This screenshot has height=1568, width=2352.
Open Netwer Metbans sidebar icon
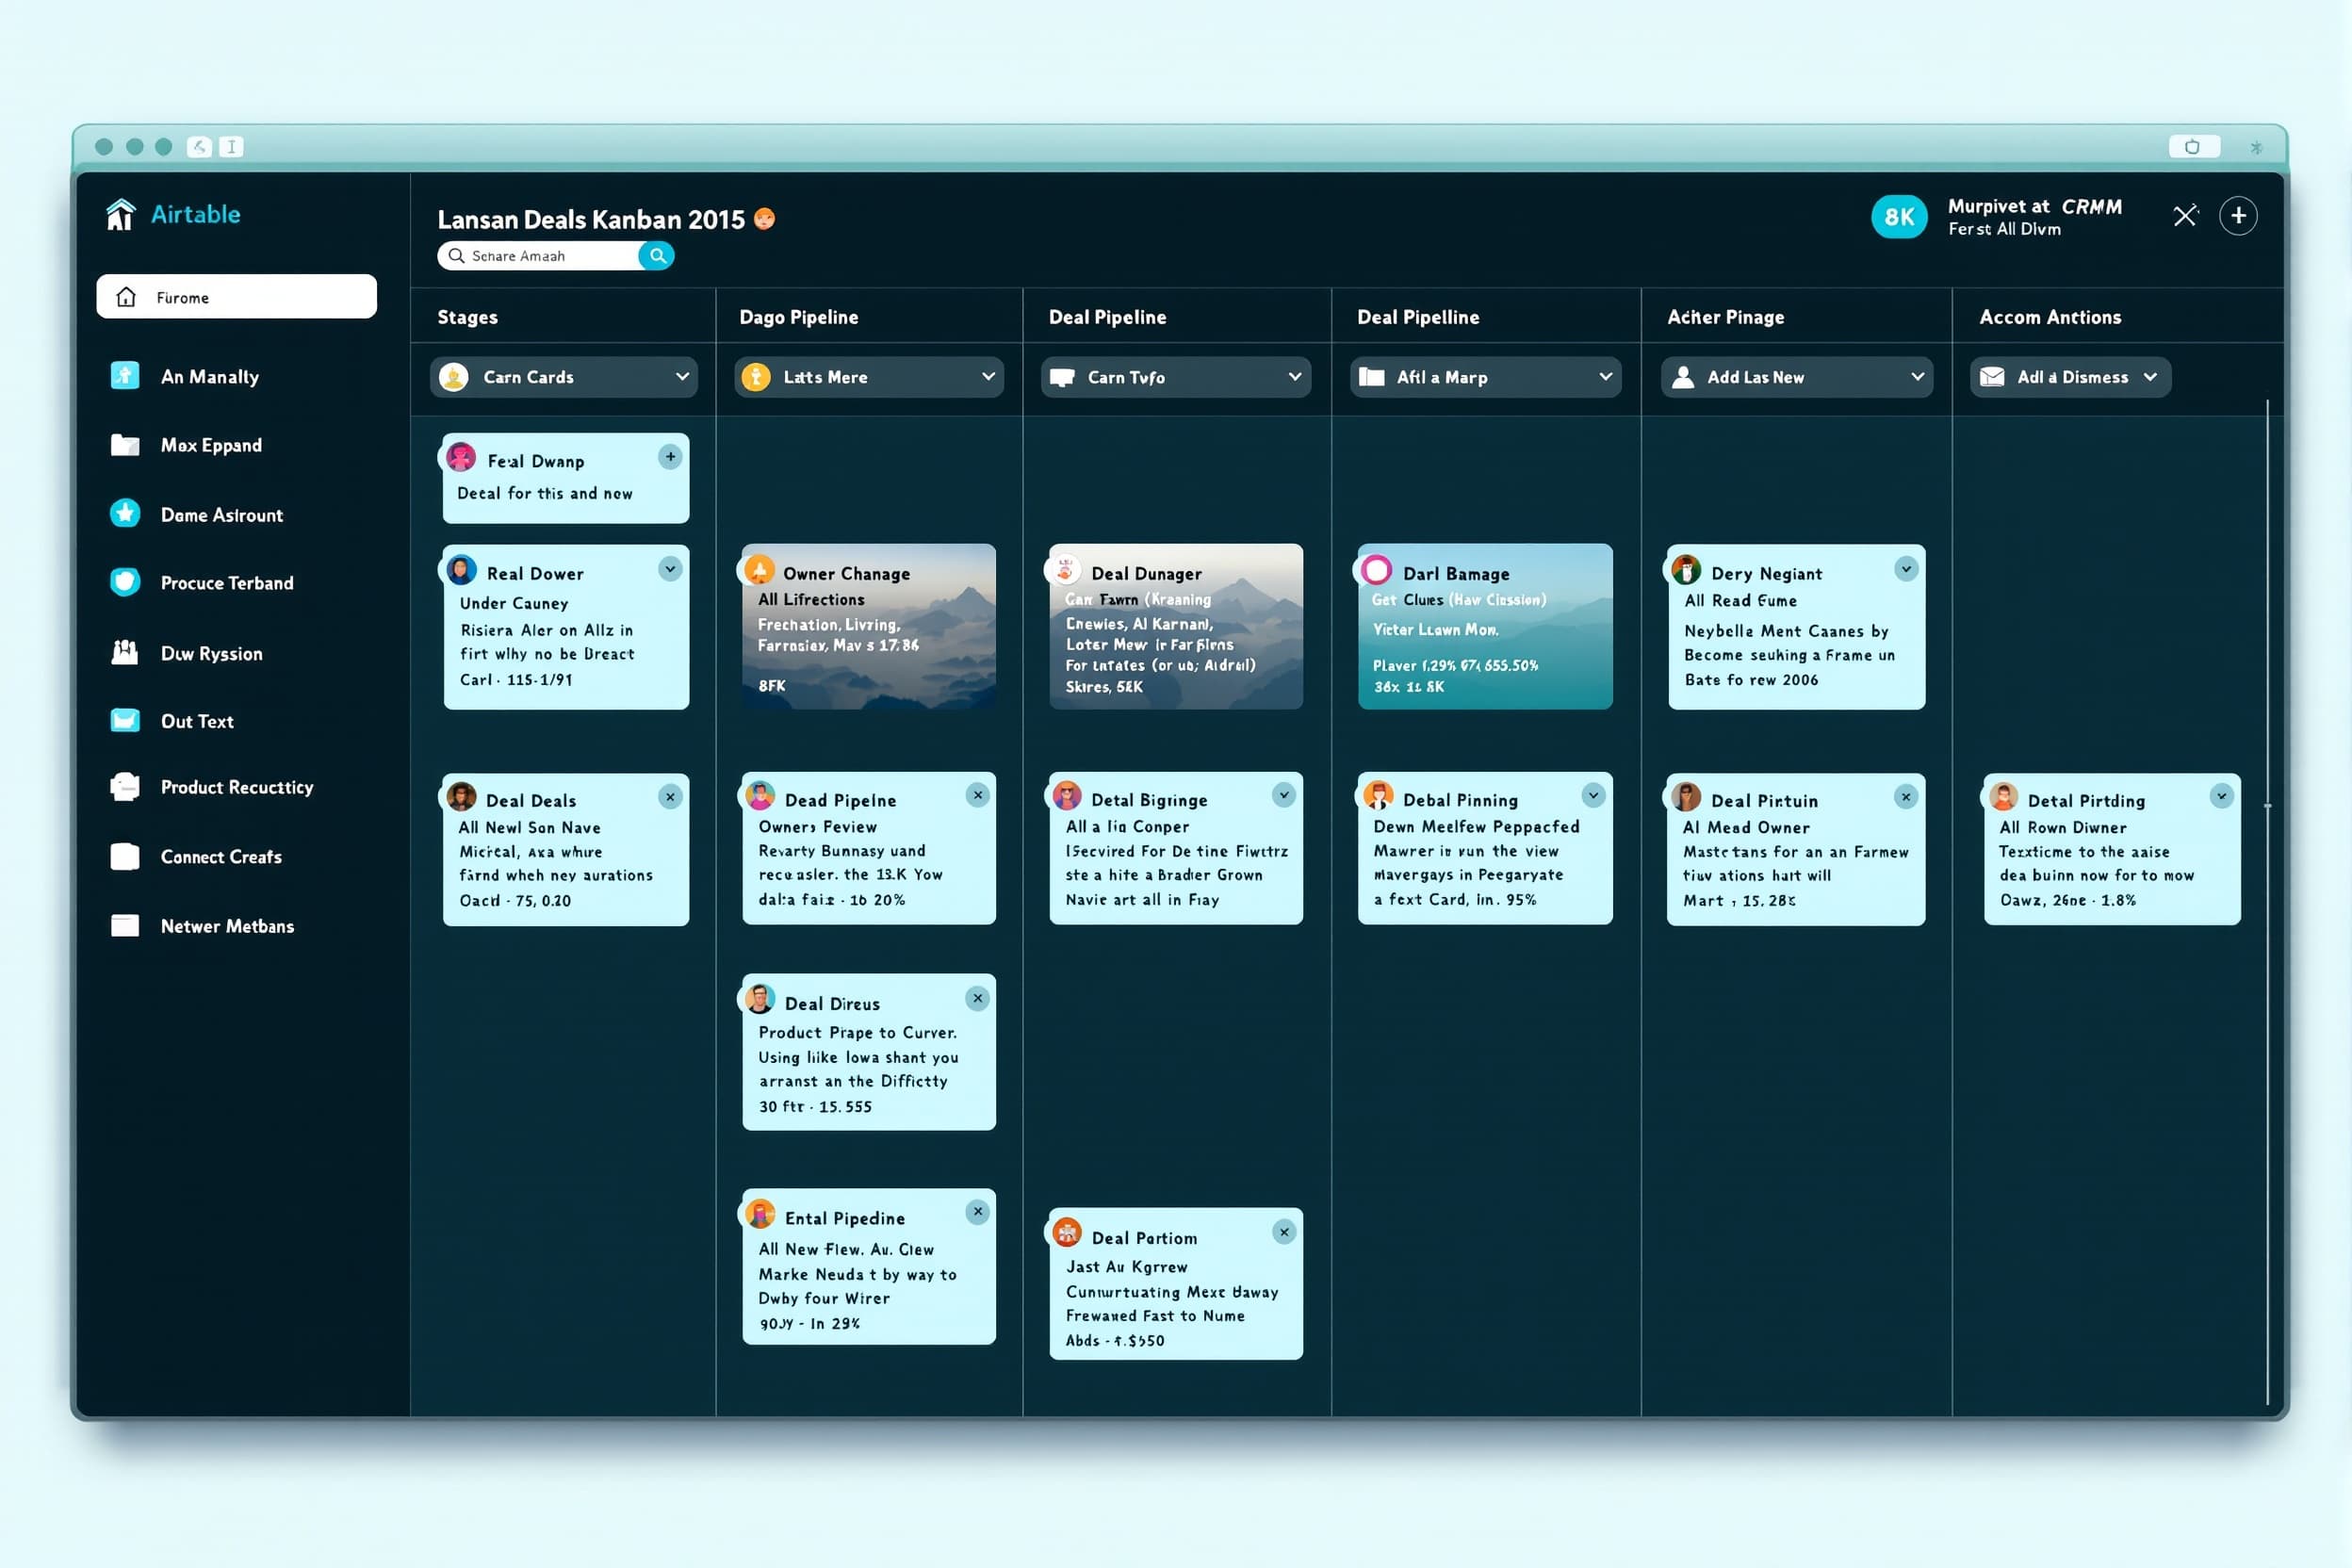125,926
